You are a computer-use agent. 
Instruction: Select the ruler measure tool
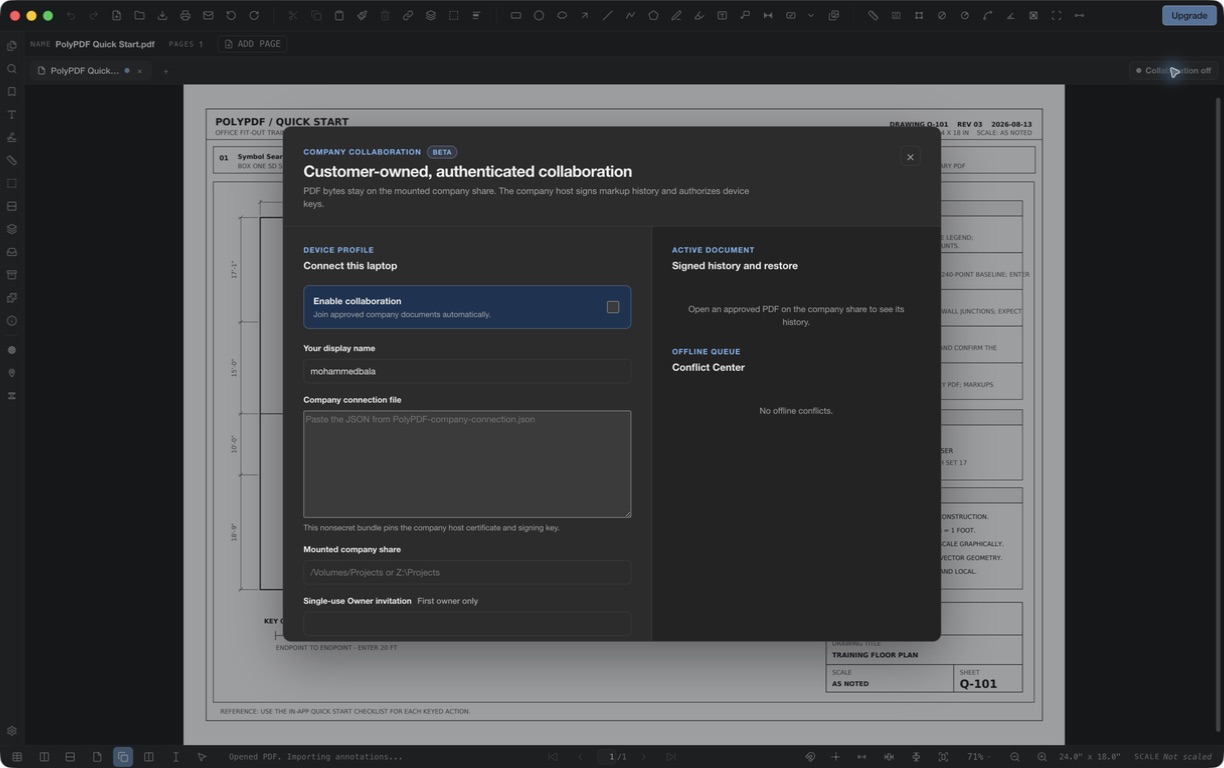coord(873,16)
